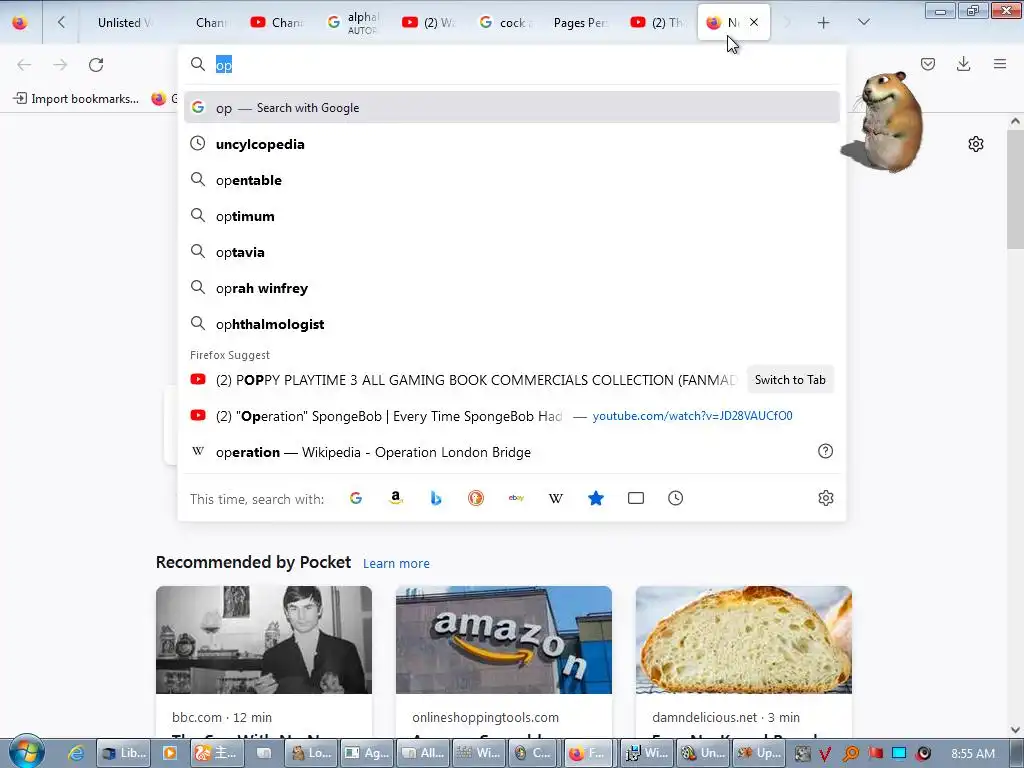Open bbc.com Pocket story thumbnail
Viewport: 1024px width, 768px height.
264,640
